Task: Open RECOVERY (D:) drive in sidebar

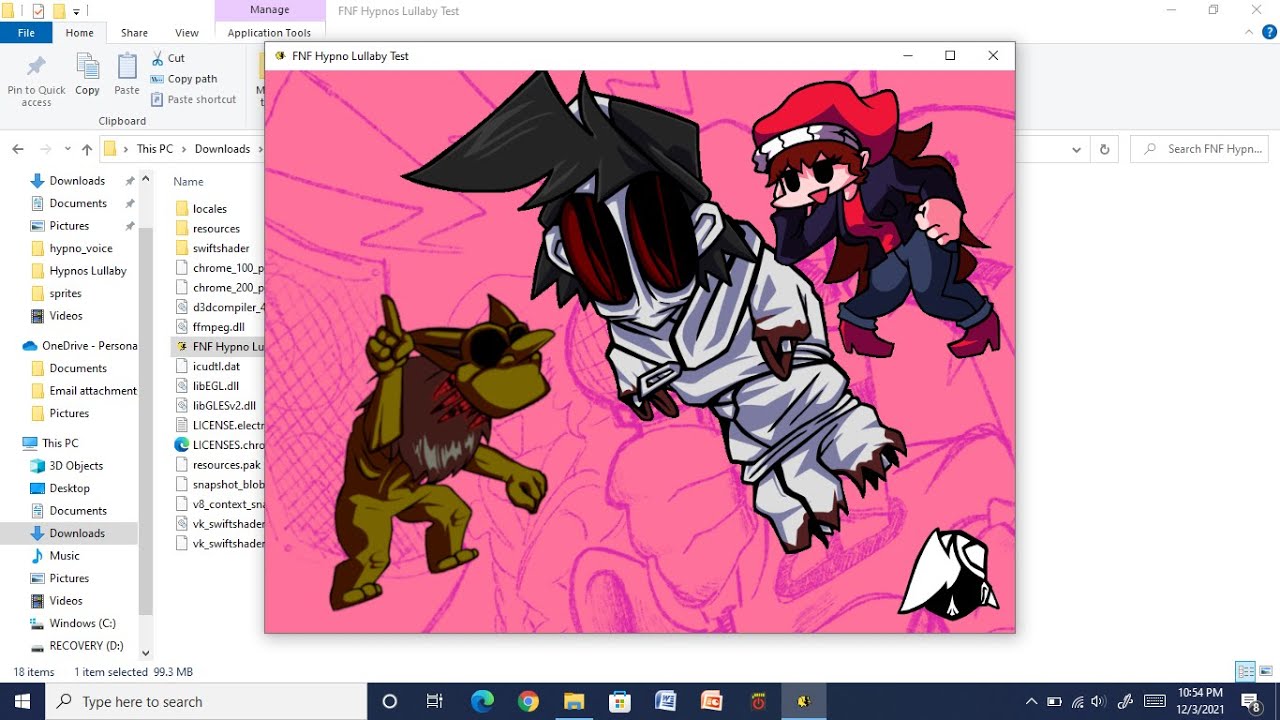Action: coord(86,646)
